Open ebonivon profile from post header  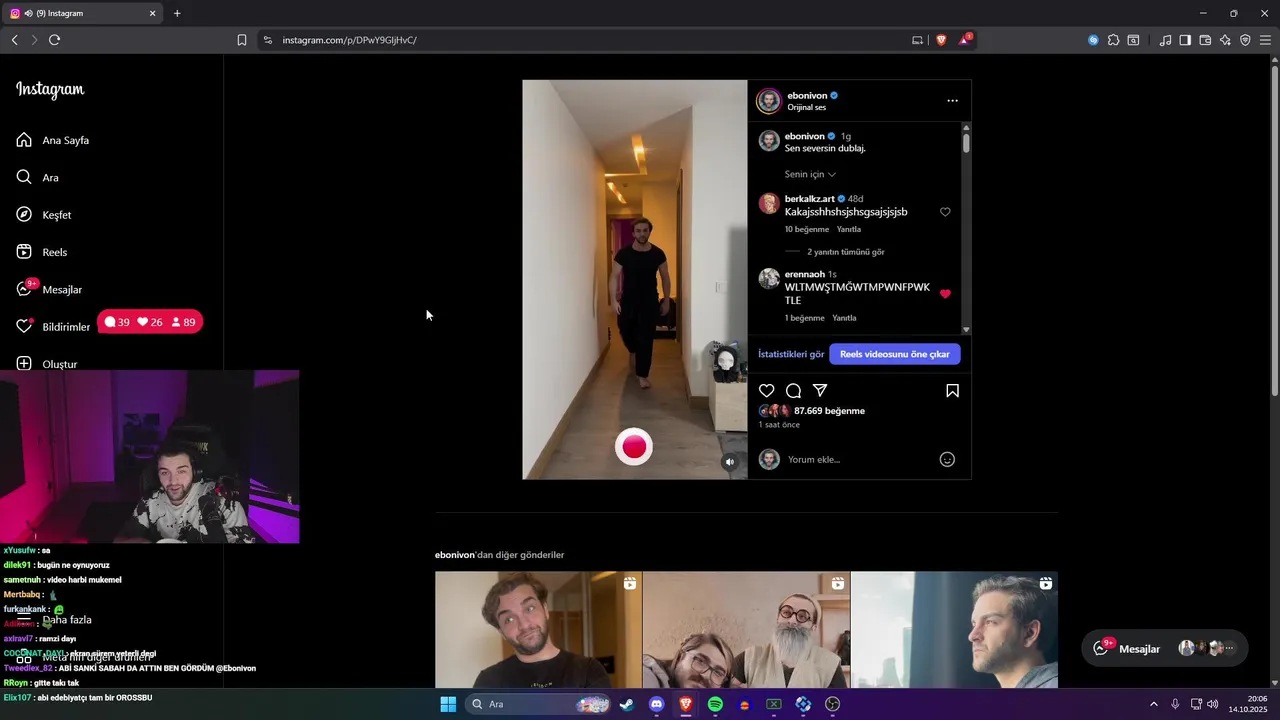(807, 96)
